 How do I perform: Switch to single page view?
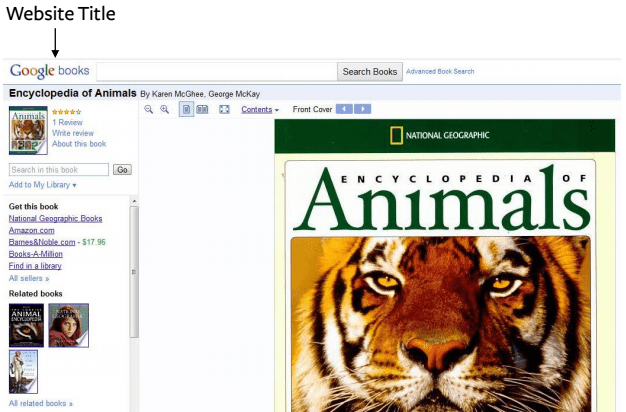(186, 109)
